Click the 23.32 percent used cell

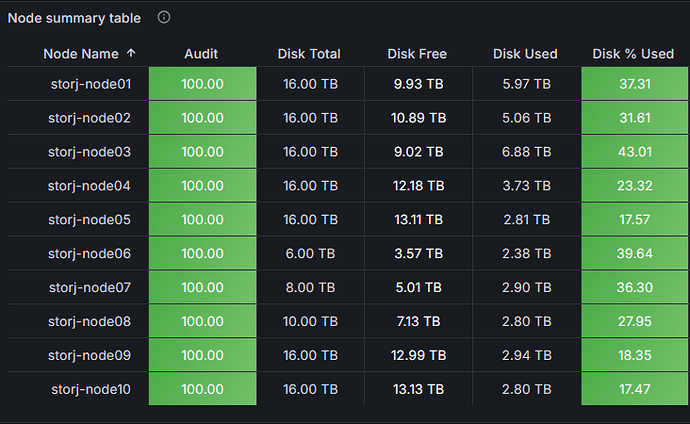[635, 186]
